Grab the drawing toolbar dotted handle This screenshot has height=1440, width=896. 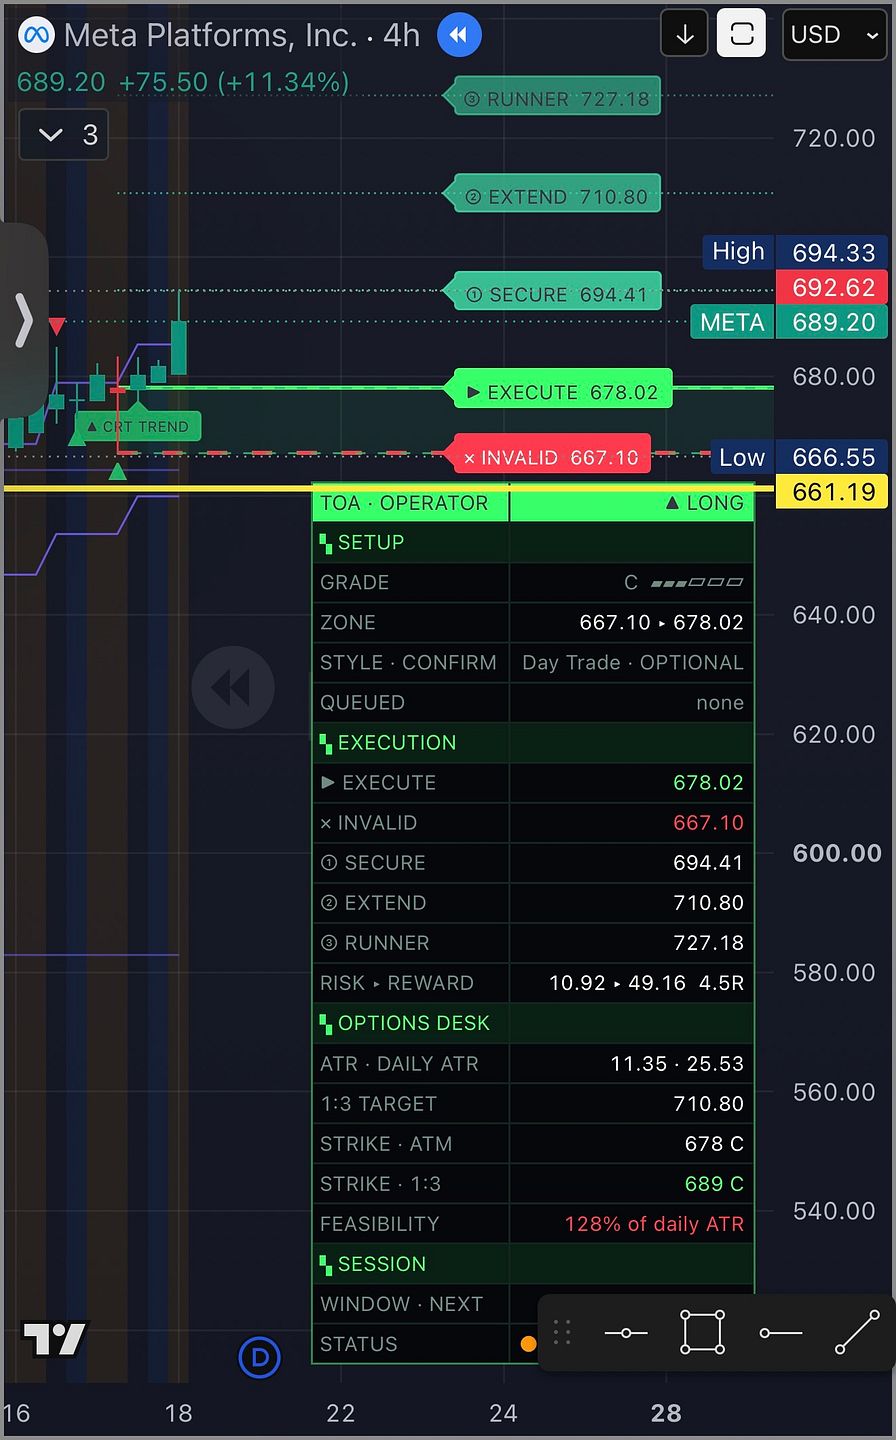562,1333
